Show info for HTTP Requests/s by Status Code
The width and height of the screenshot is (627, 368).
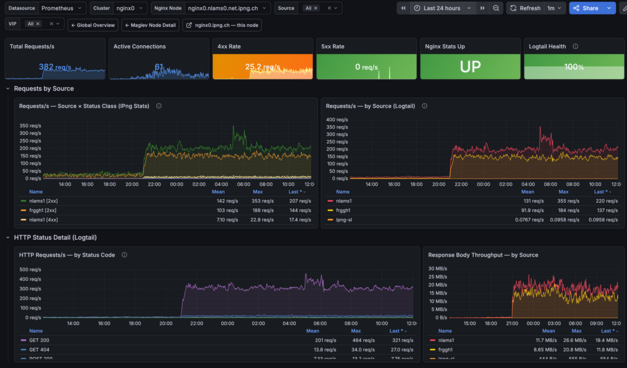pos(124,255)
